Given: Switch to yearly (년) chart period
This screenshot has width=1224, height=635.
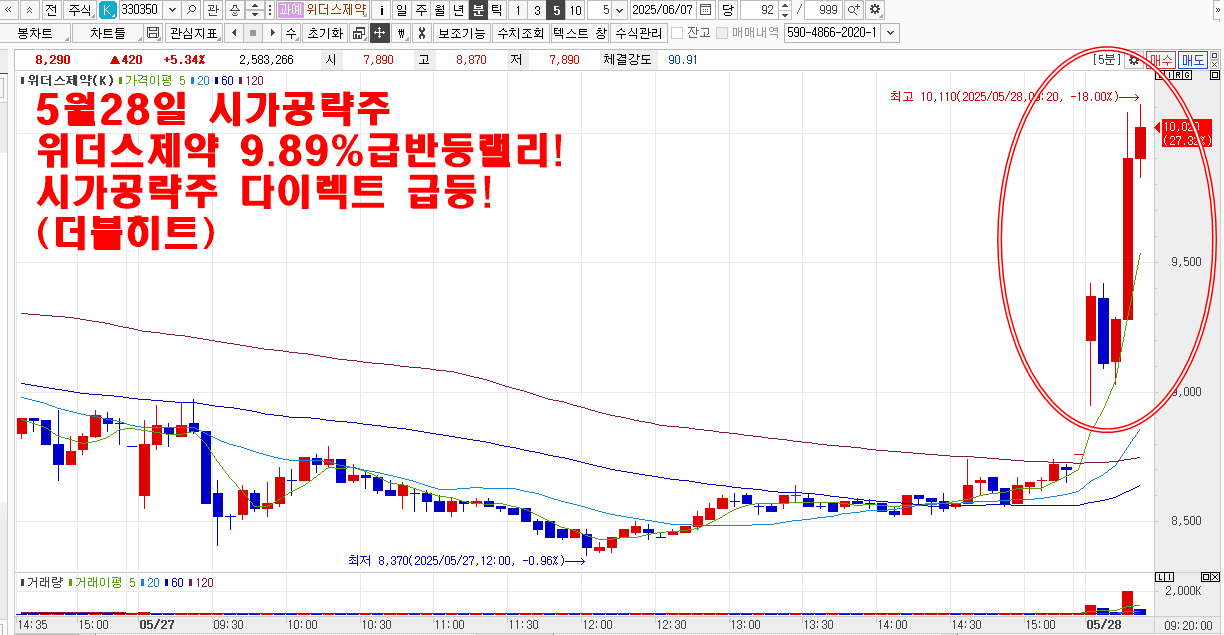Looking at the screenshot, I should [458, 10].
